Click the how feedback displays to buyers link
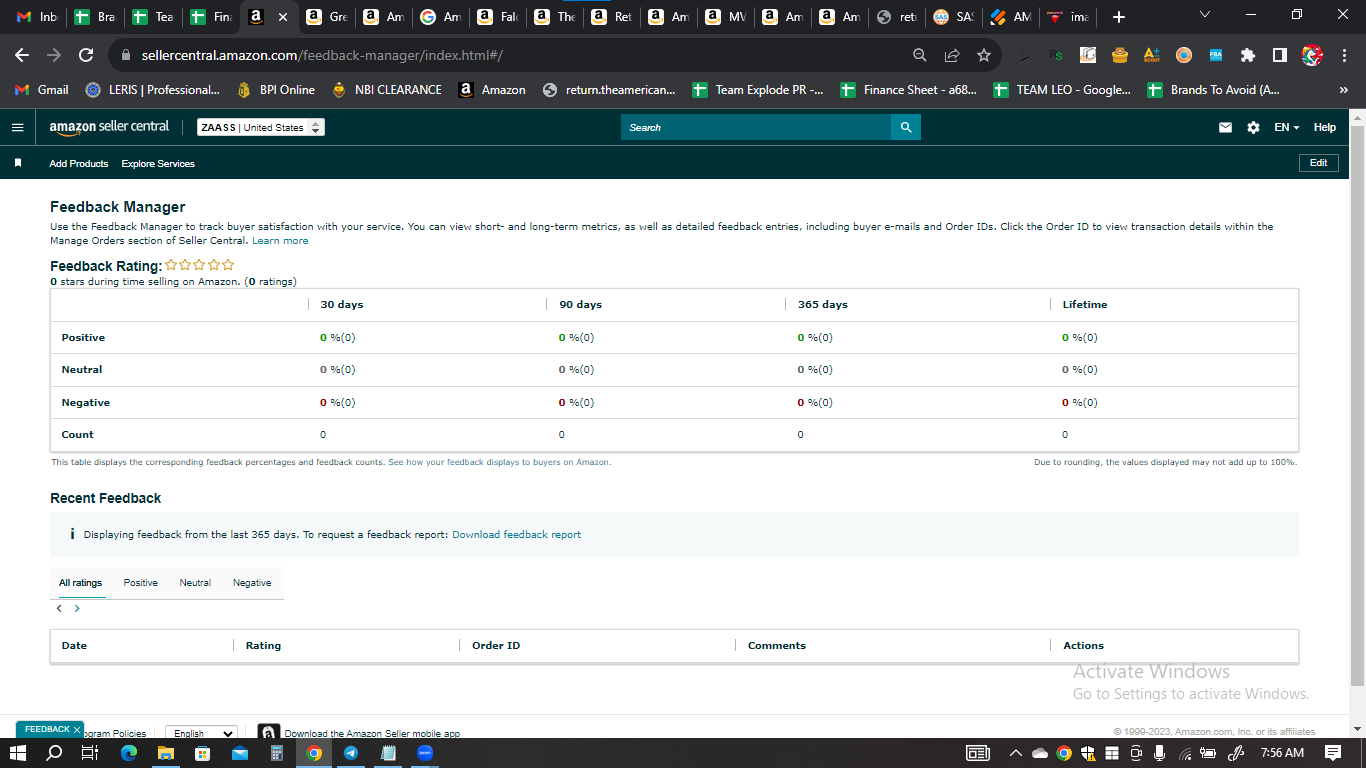Viewport: 1366px width, 768px height. point(499,462)
